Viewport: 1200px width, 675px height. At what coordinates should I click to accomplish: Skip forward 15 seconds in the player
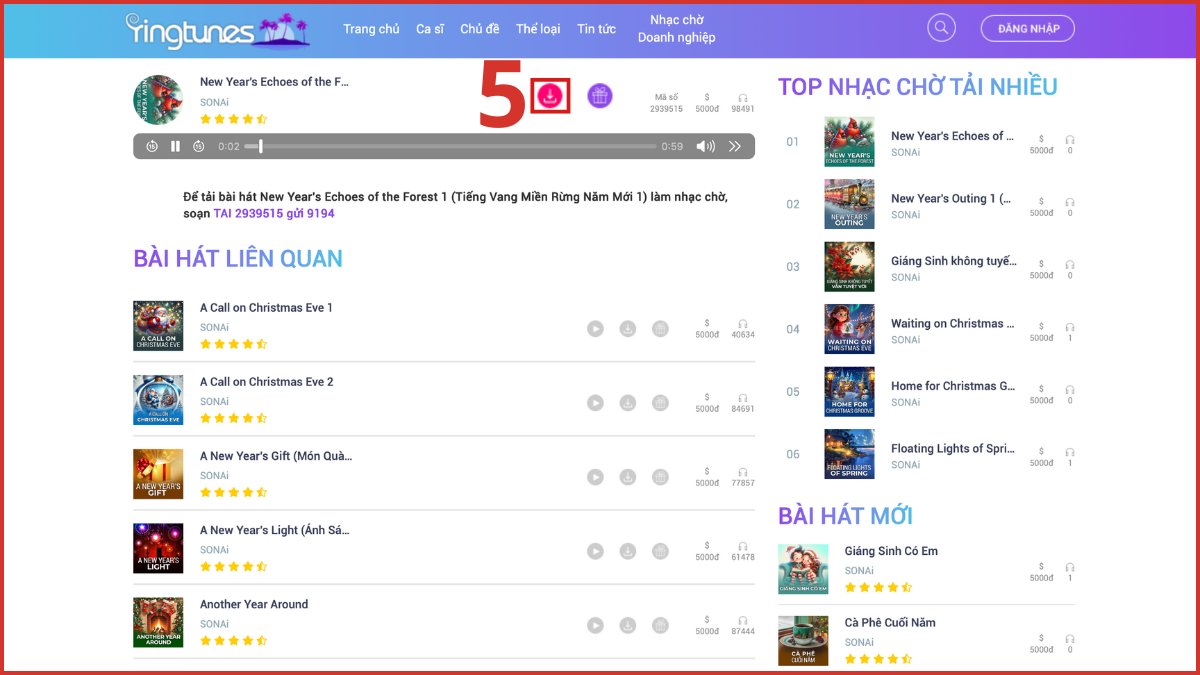(198, 146)
